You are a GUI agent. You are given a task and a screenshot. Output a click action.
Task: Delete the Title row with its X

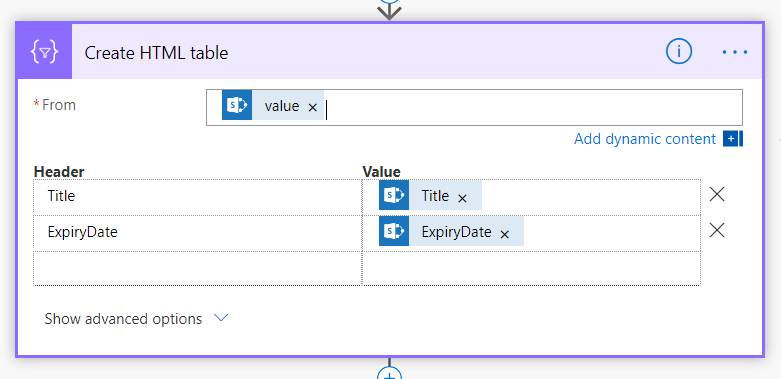click(x=717, y=194)
